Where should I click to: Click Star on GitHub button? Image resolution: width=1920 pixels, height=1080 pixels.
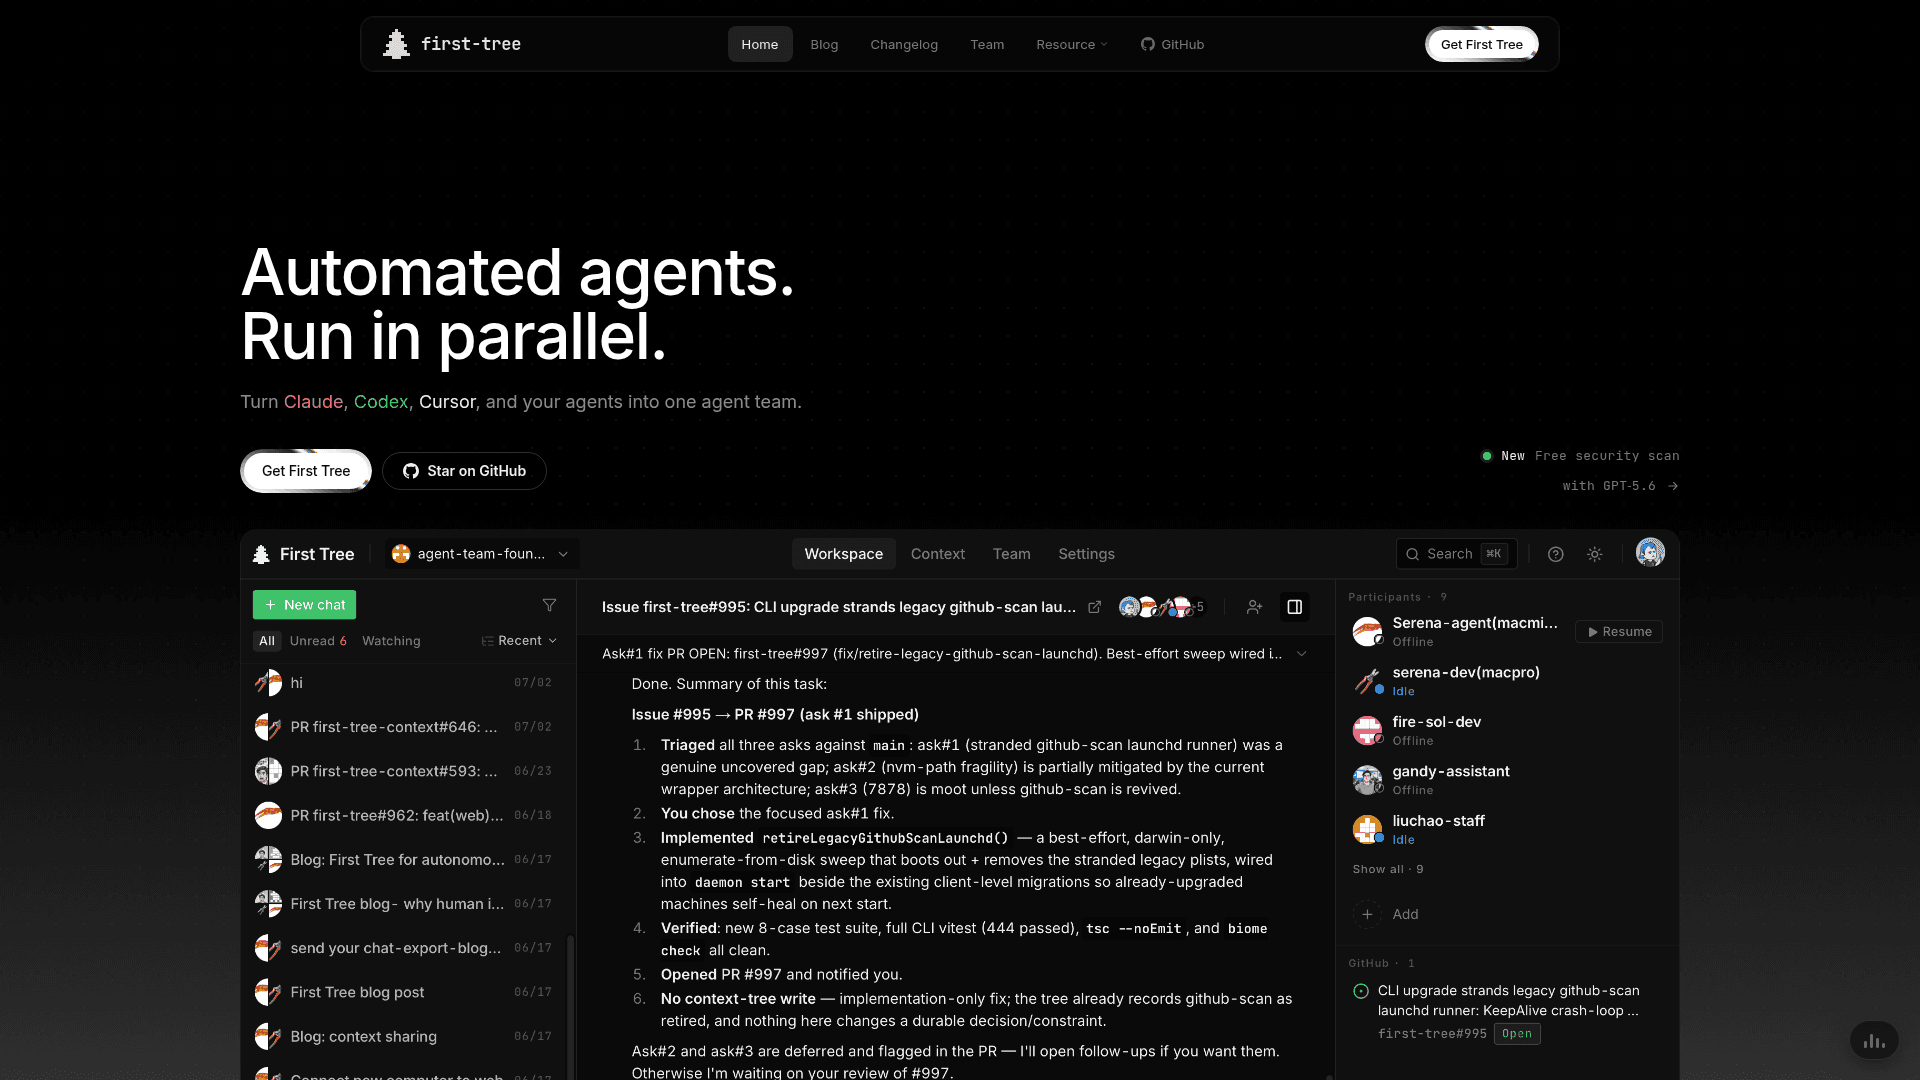coord(464,471)
